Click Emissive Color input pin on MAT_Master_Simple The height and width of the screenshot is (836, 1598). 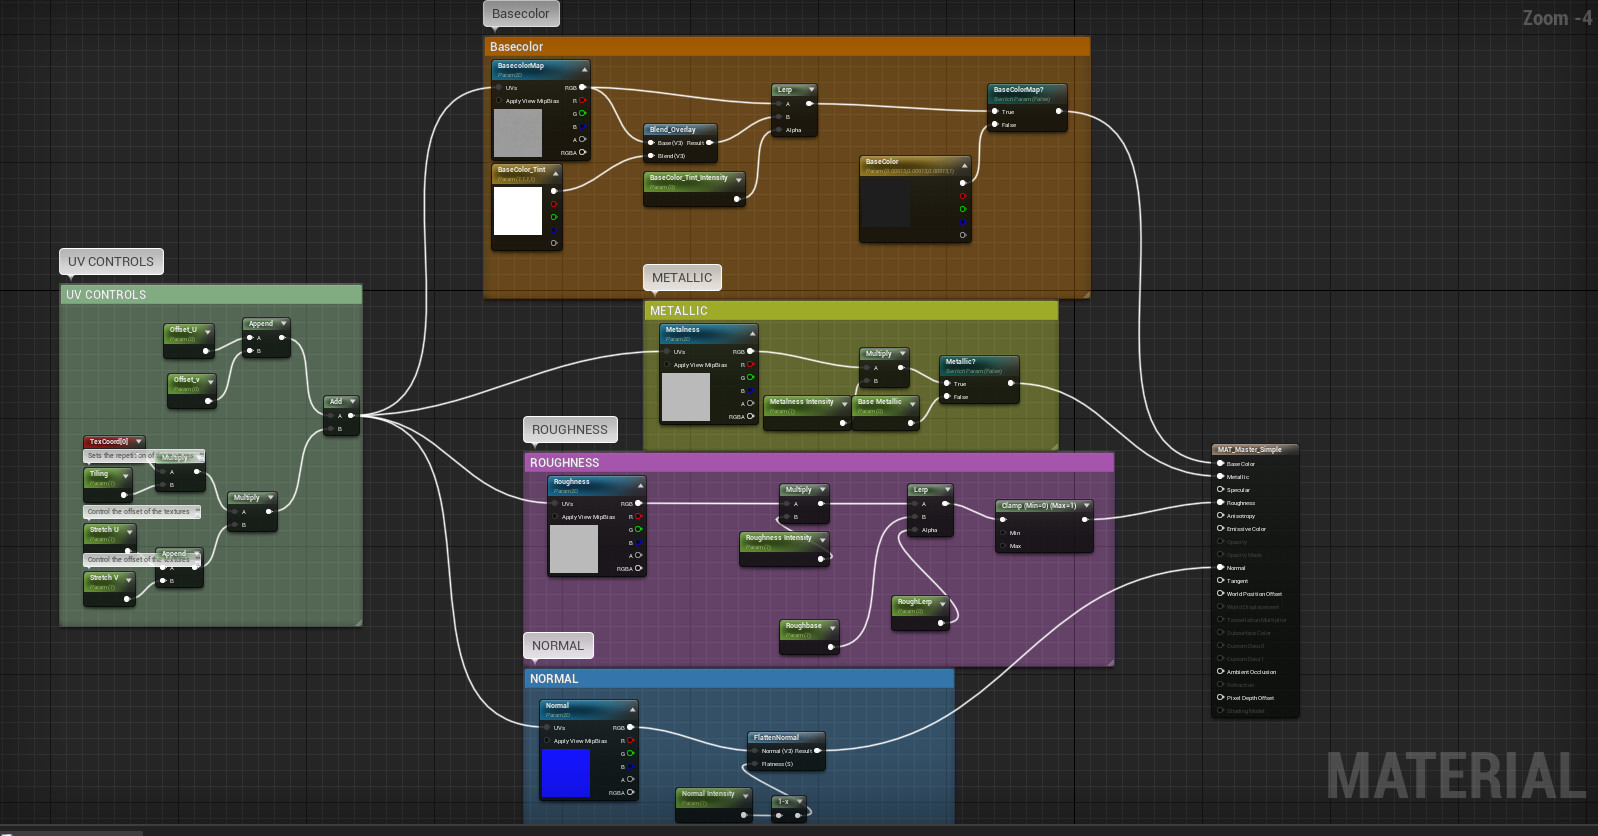[1220, 528]
